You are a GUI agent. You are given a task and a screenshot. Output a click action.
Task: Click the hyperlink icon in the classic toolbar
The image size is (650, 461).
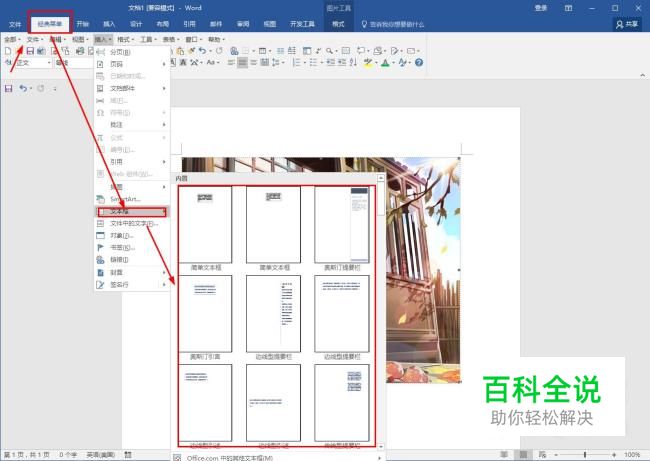[234, 51]
